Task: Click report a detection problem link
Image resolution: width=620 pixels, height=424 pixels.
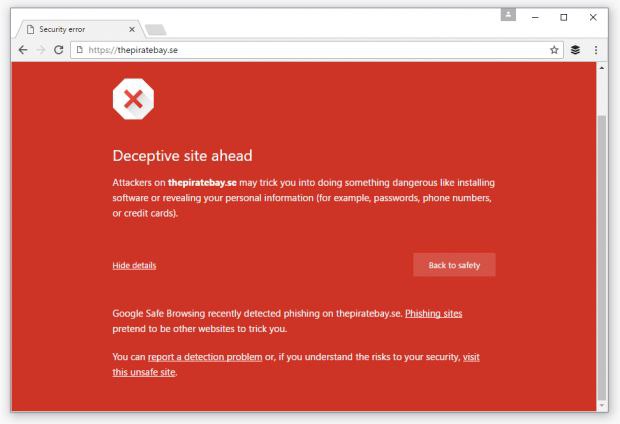Action: pyautogui.click(x=205, y=357)
